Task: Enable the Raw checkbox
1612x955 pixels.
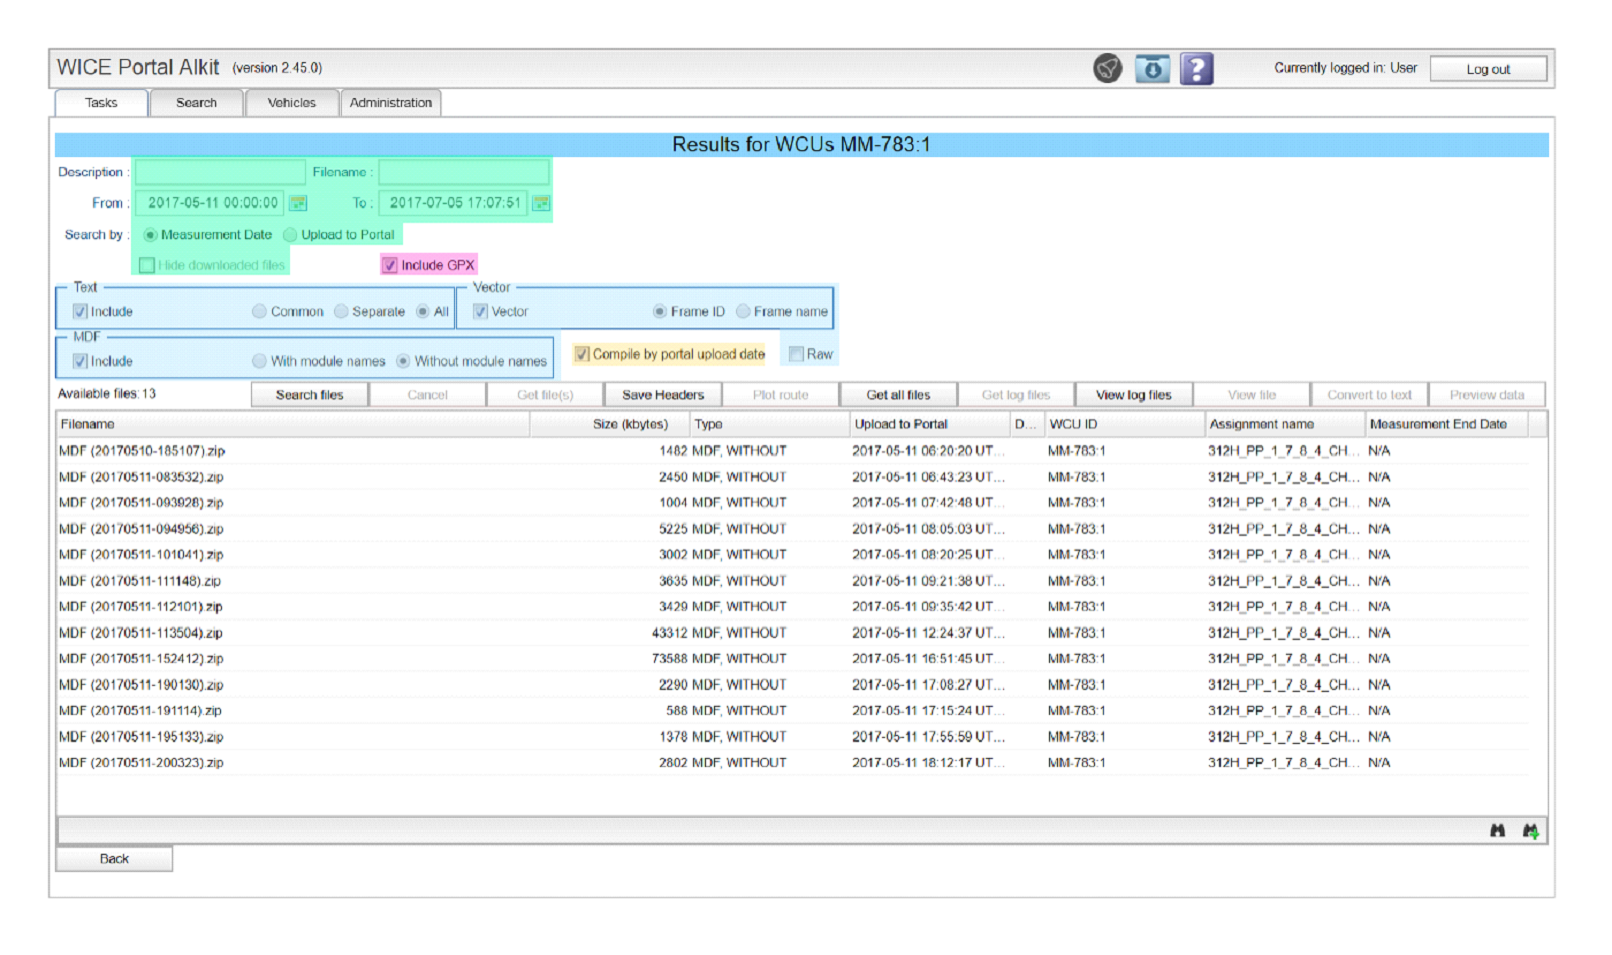Action: [x=797, y=354]
